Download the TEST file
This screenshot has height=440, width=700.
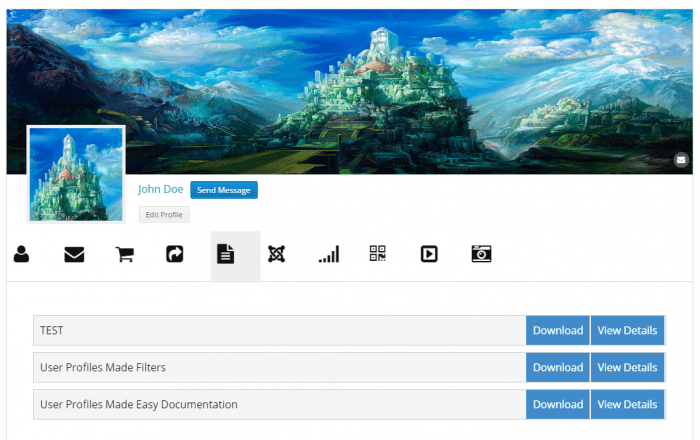(558, 331)
